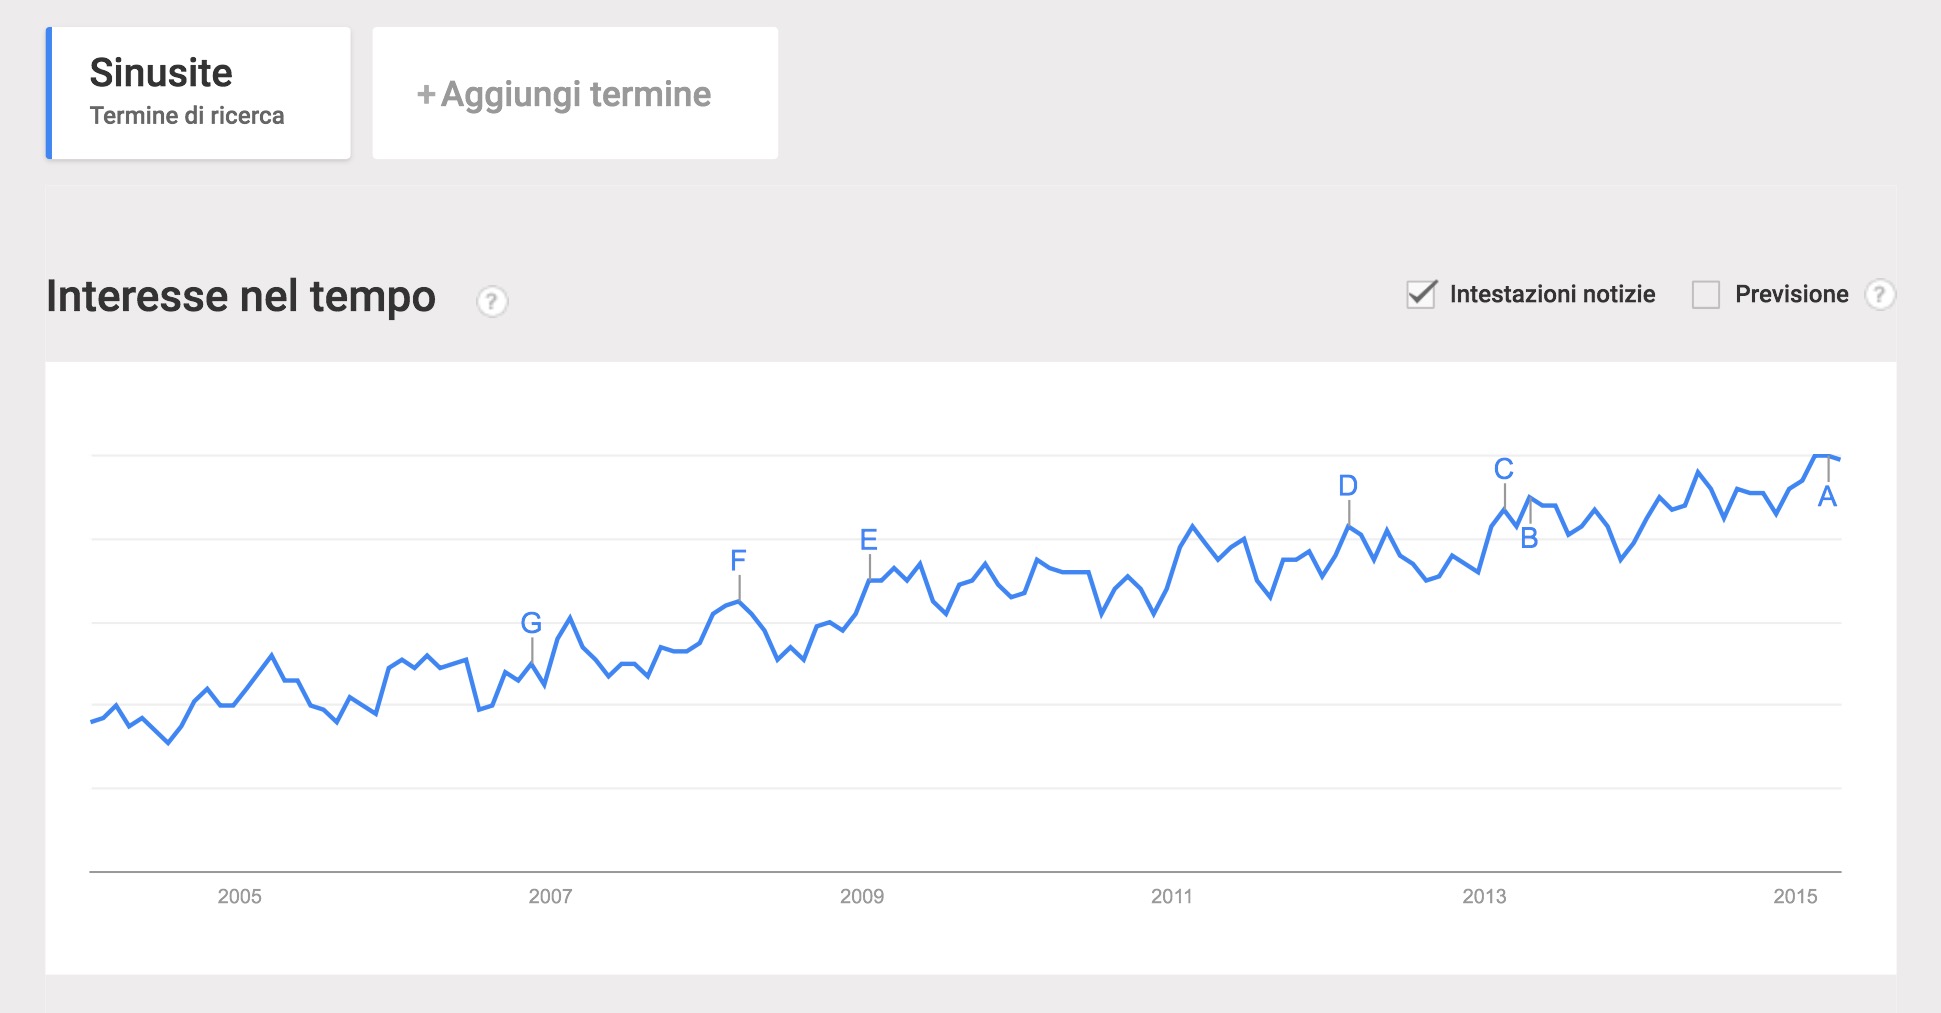Click the blue color bar on Sinusite card
The height and width of the screenshot is (1013, 1941).
(49, 93)
